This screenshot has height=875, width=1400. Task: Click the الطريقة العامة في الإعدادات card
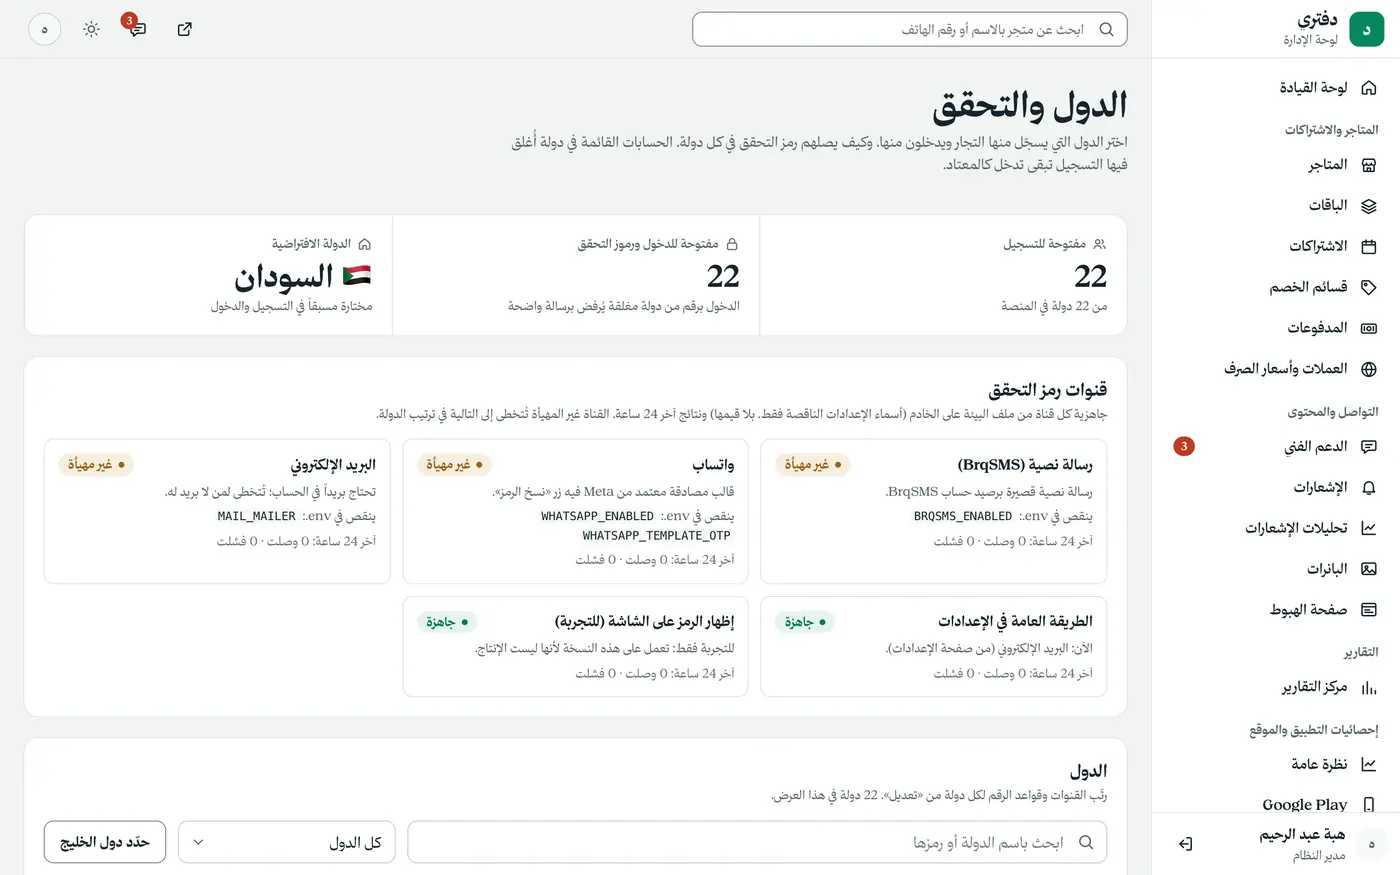933,647
